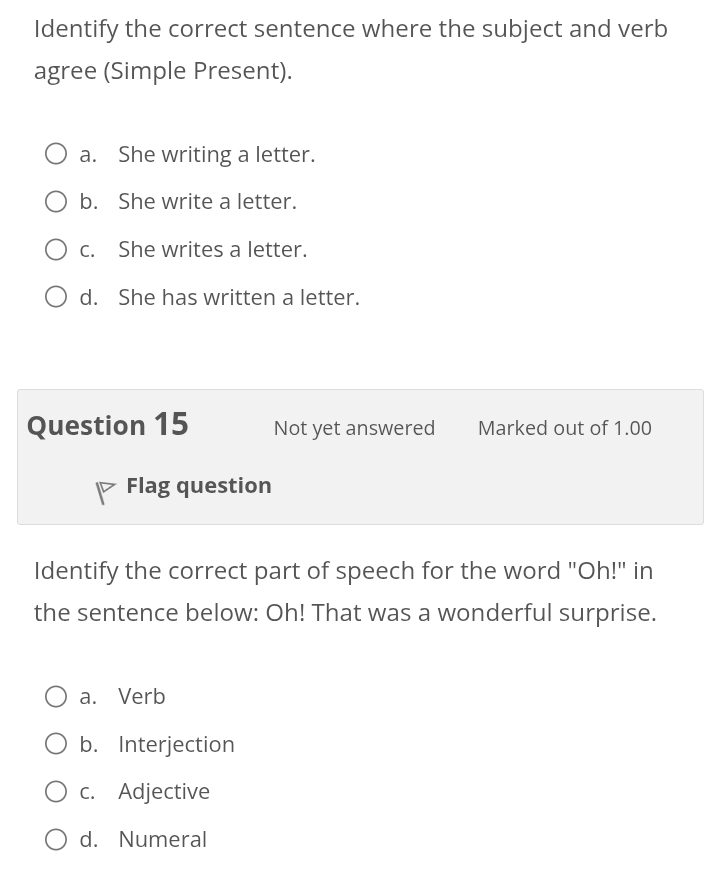Select option d, "She has written a letter."
720x875 pixels.
(x=56, y=296)
